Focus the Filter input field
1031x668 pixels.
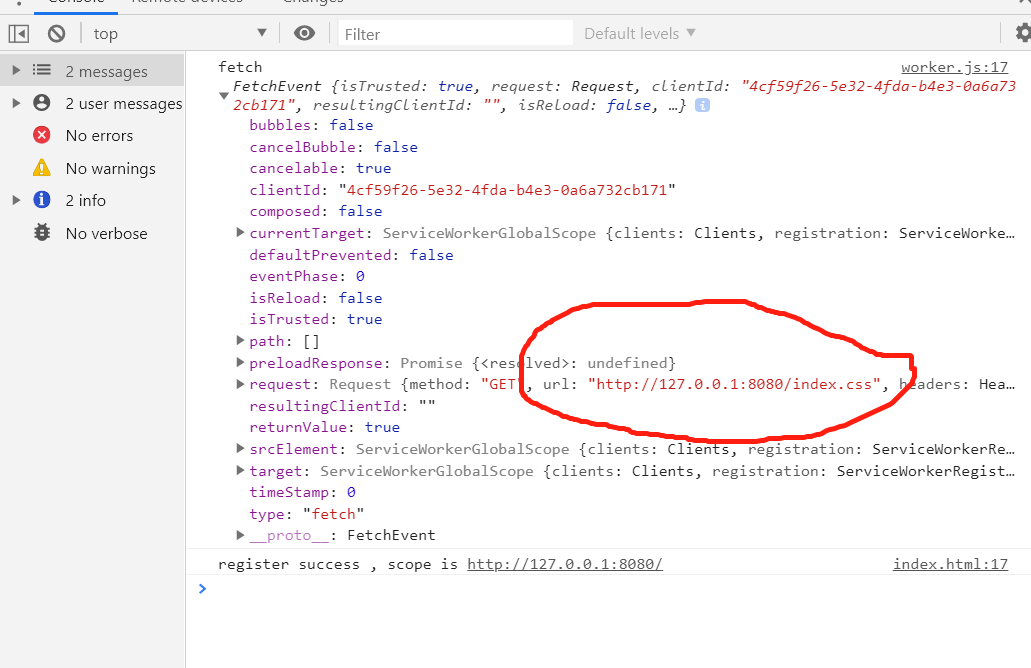[x=456, y=34]
